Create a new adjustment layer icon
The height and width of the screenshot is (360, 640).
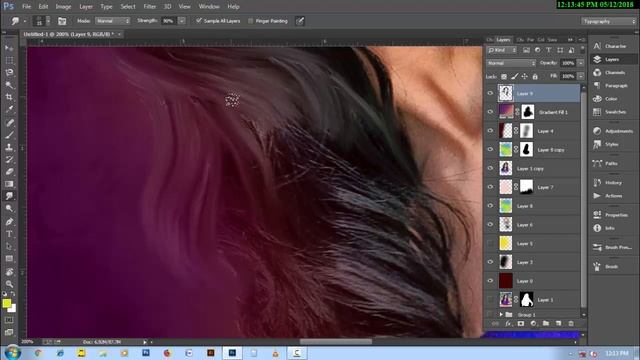(x=533, y=324)
